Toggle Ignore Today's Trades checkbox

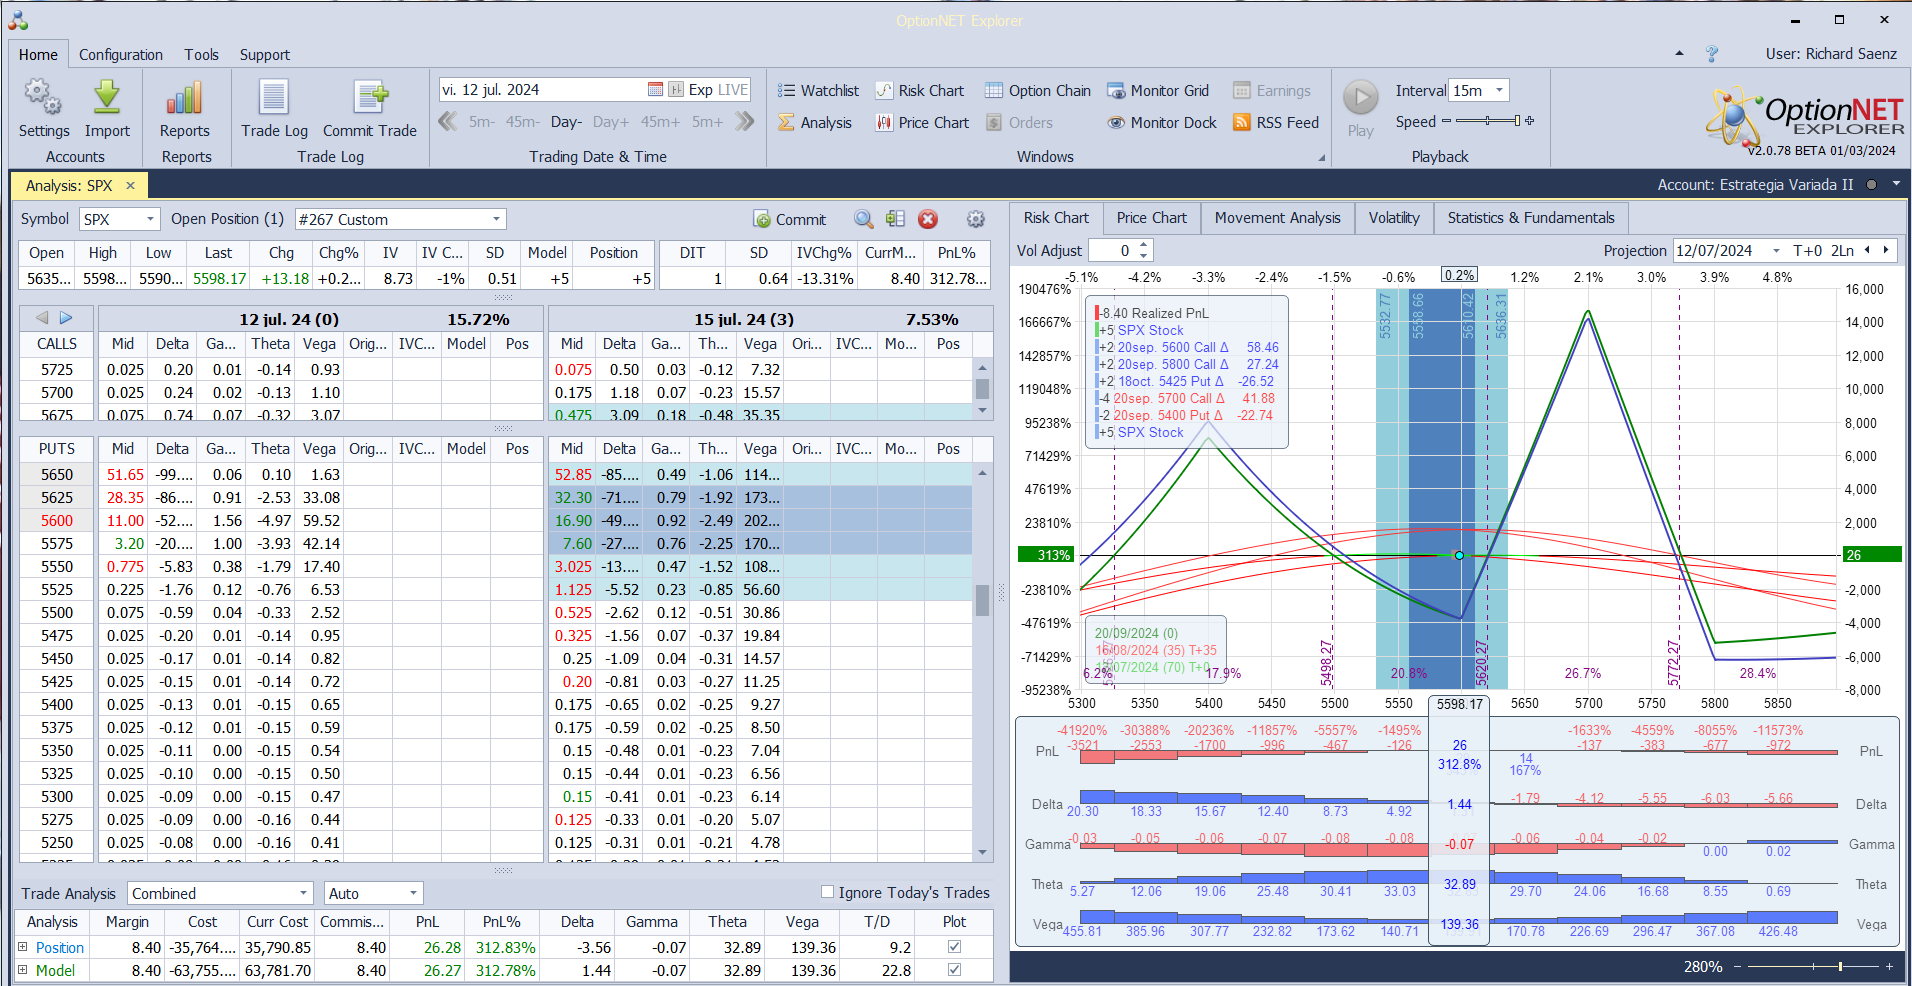tap(827, 892)
